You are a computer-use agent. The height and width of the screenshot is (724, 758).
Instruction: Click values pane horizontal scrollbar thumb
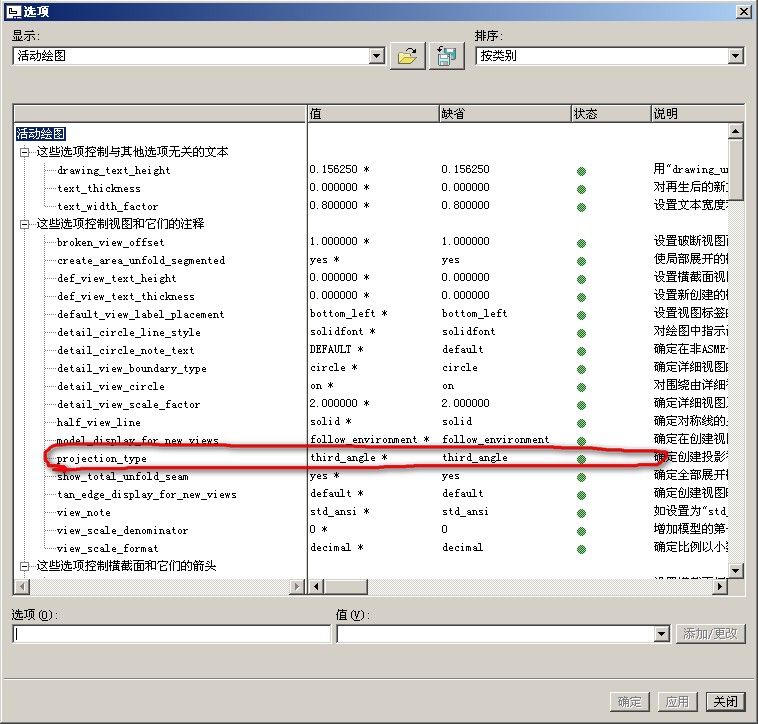pos(346,587)
